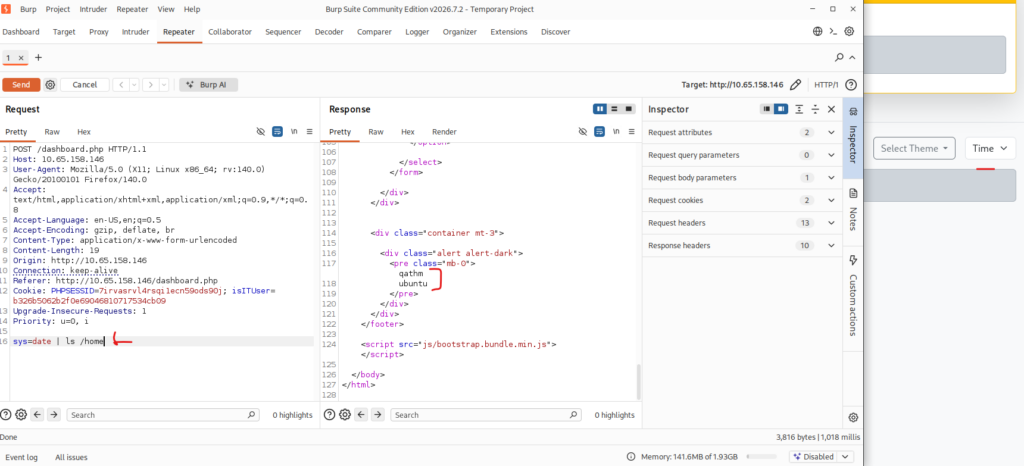This screenshot has height=466, width=1024.
Task: Toggle line wrap in Response editor
Action: [600, 132]
